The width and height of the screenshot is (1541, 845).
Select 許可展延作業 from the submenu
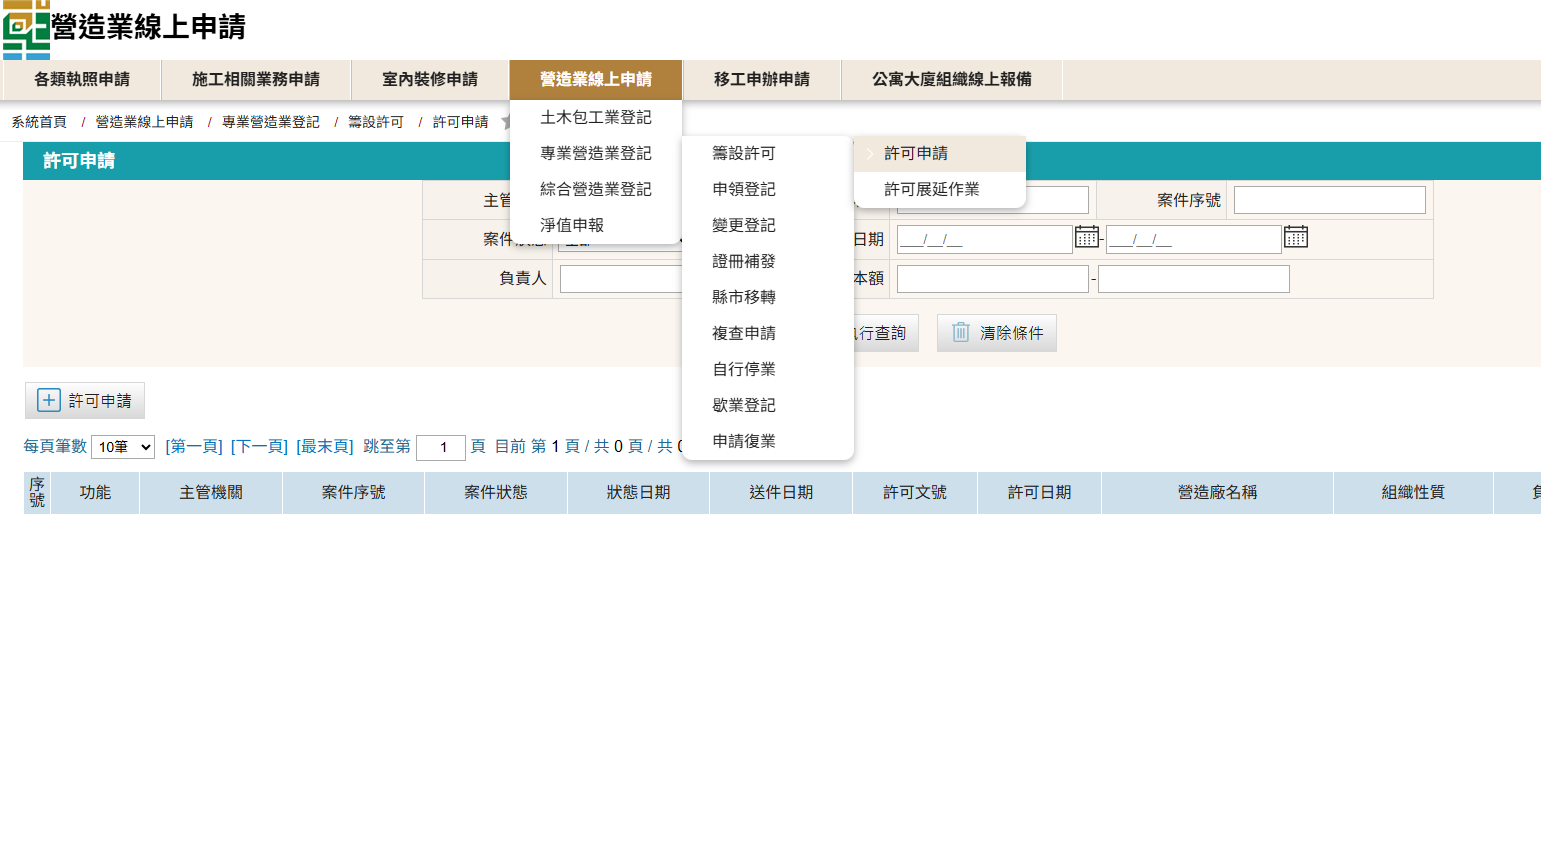pyautogui.click(x=931, y=189)
